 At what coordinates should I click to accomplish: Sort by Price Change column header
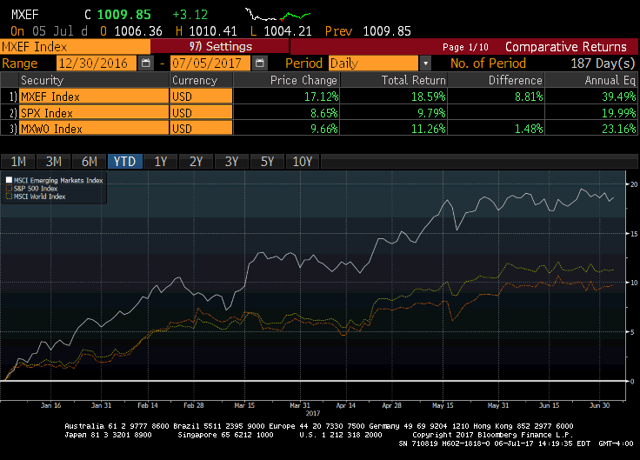coord(287,80)
